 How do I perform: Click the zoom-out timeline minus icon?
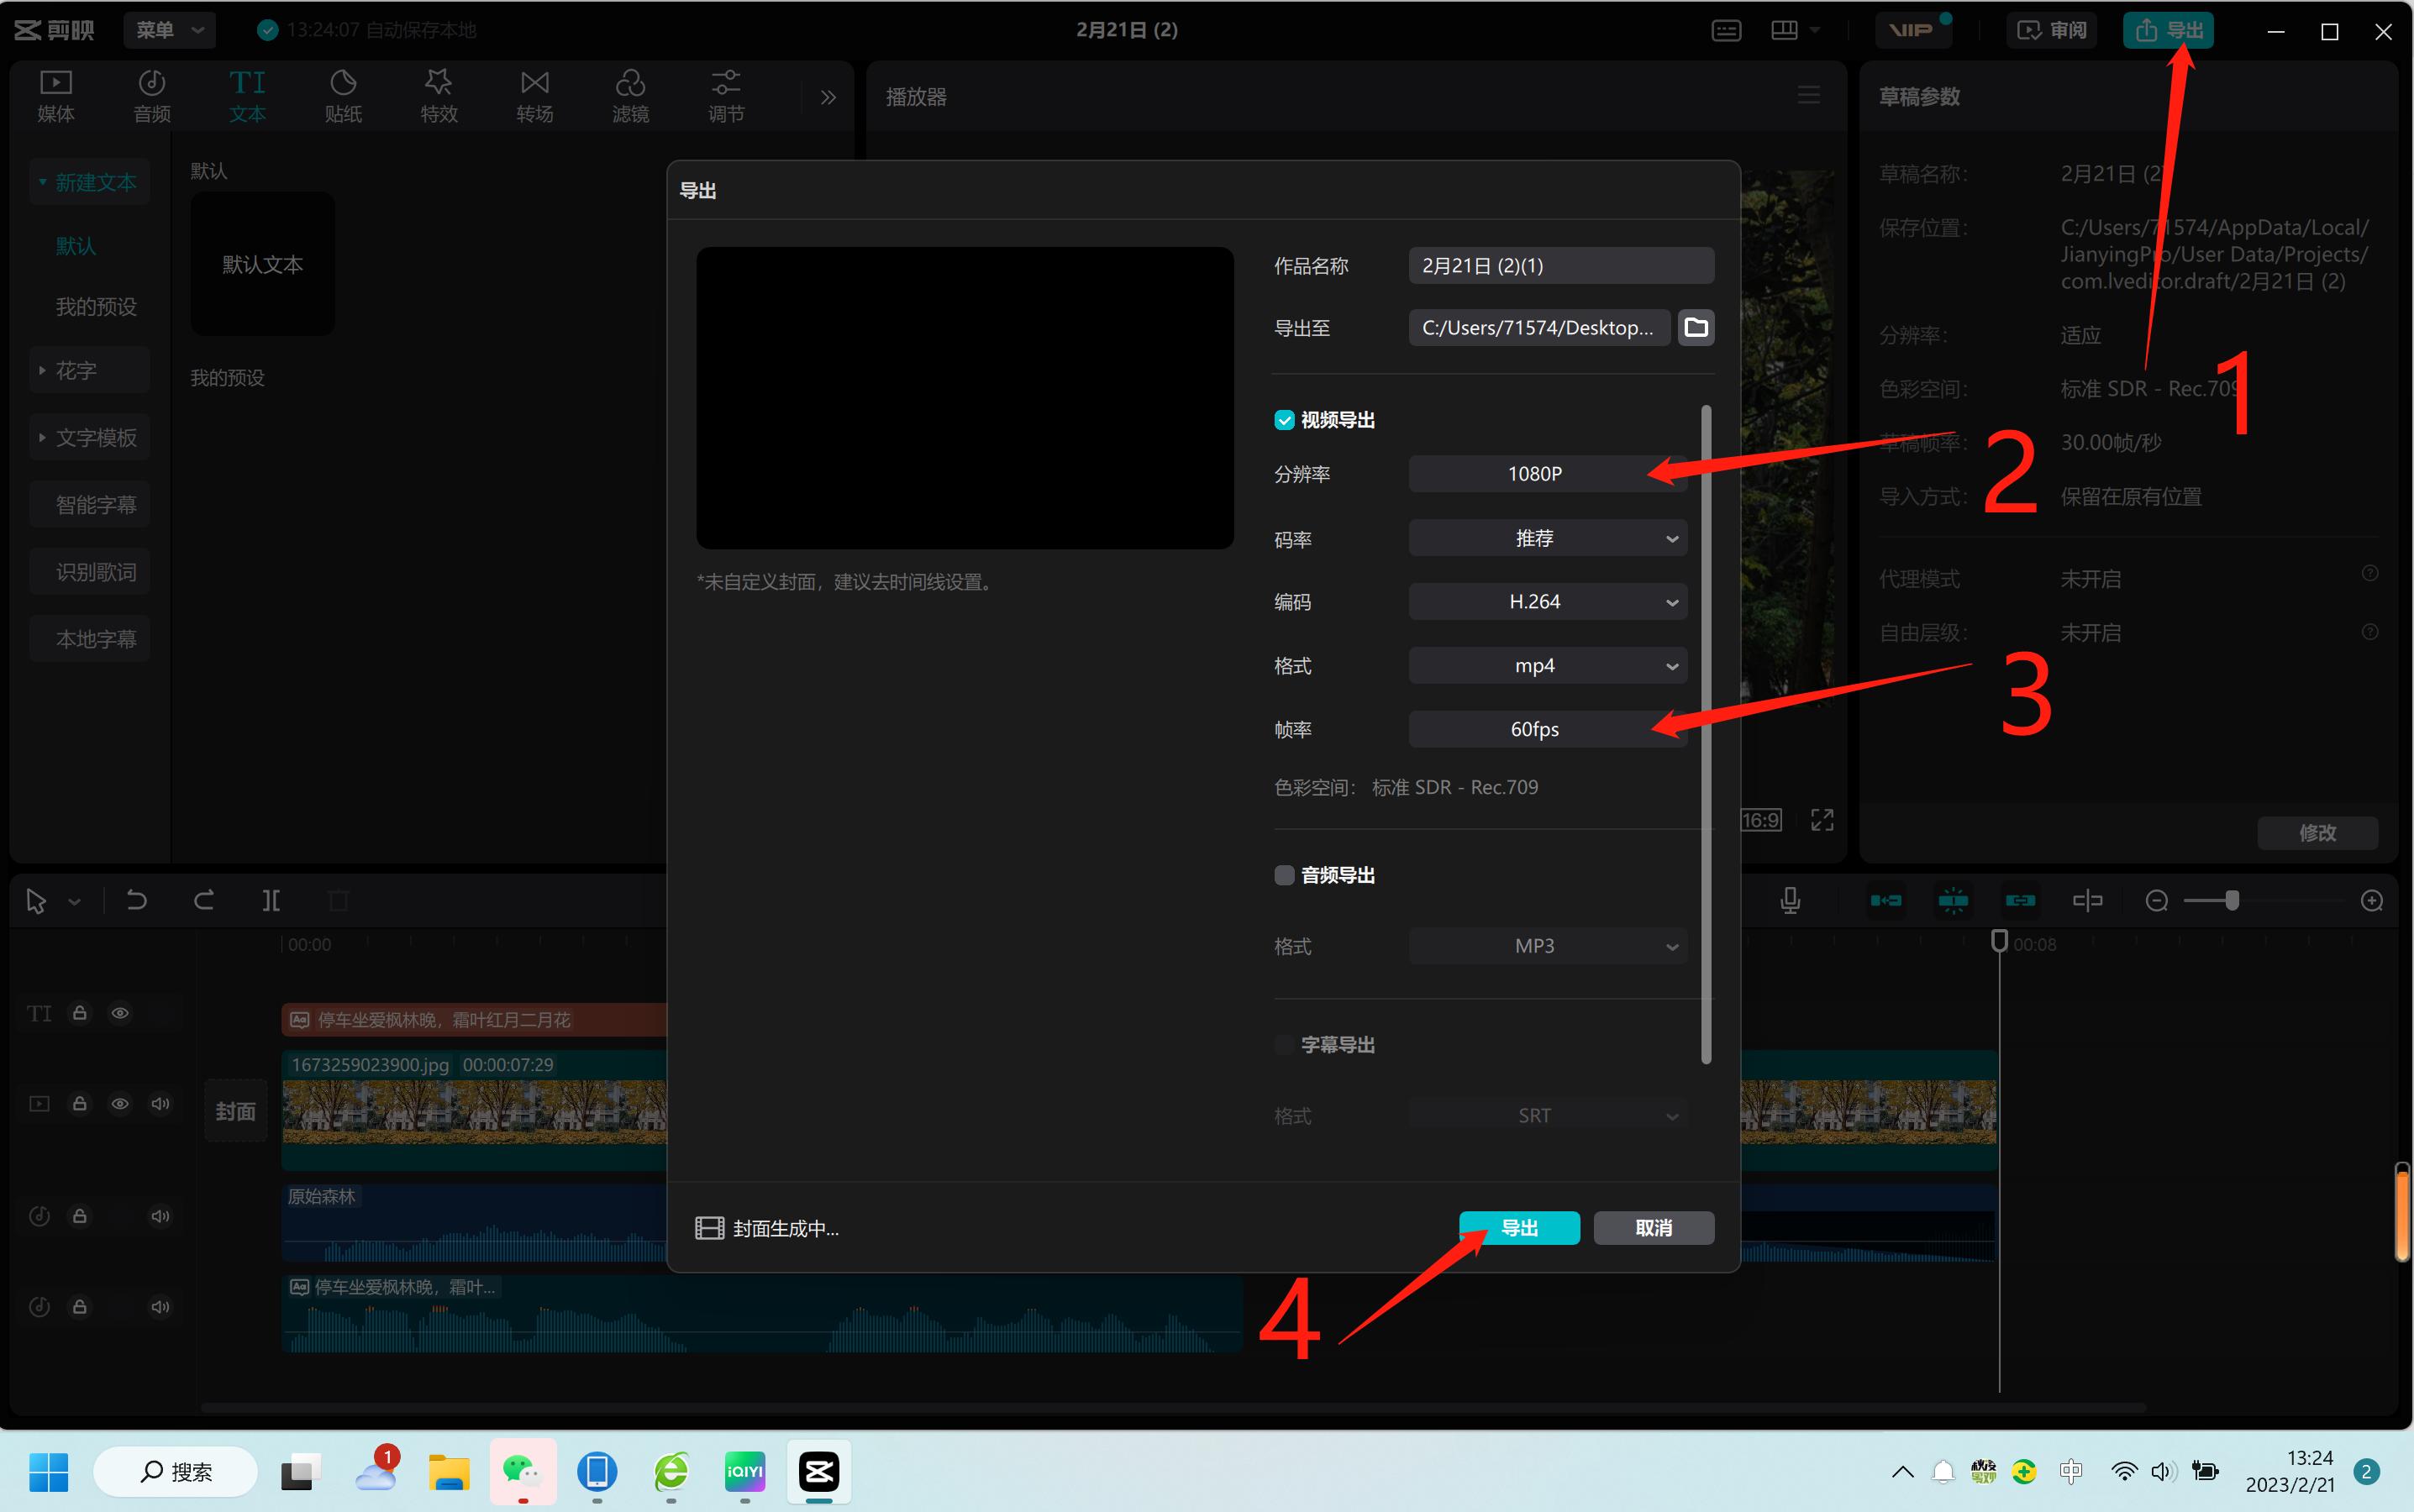tap(2156, 901)
